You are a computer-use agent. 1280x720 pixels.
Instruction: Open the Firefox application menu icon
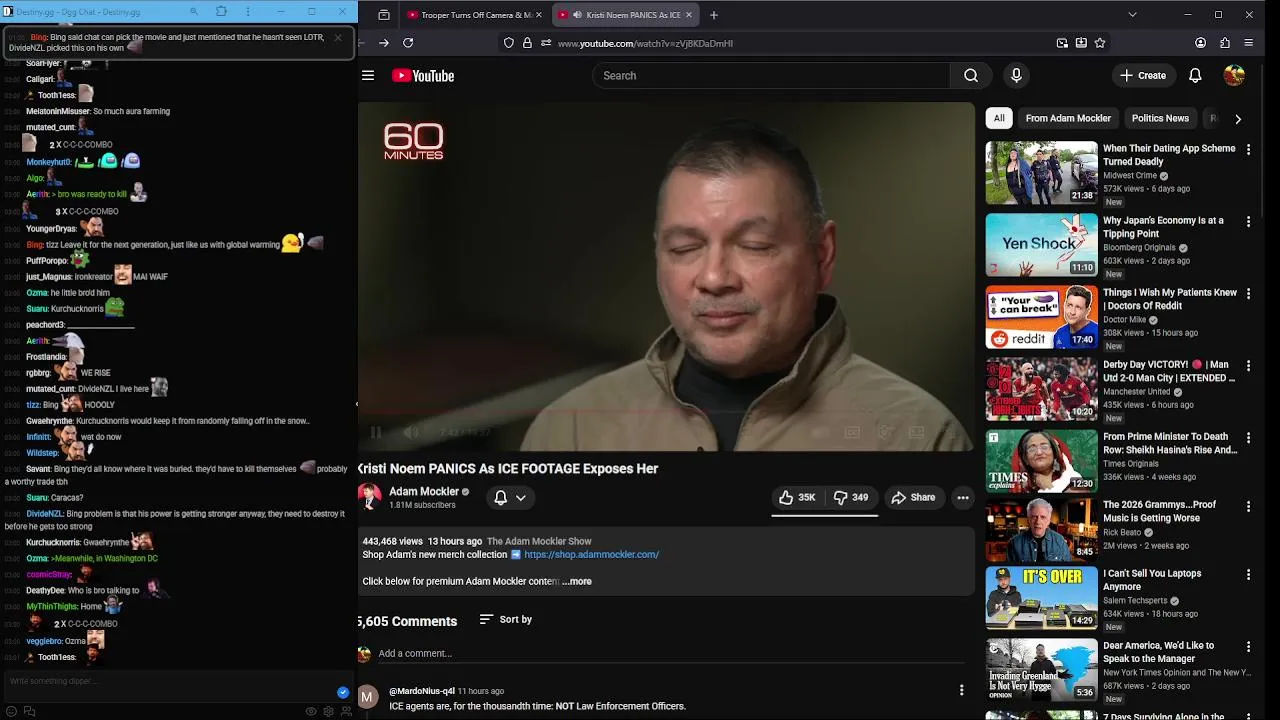pyautogui.click(x=1249, y=43)
